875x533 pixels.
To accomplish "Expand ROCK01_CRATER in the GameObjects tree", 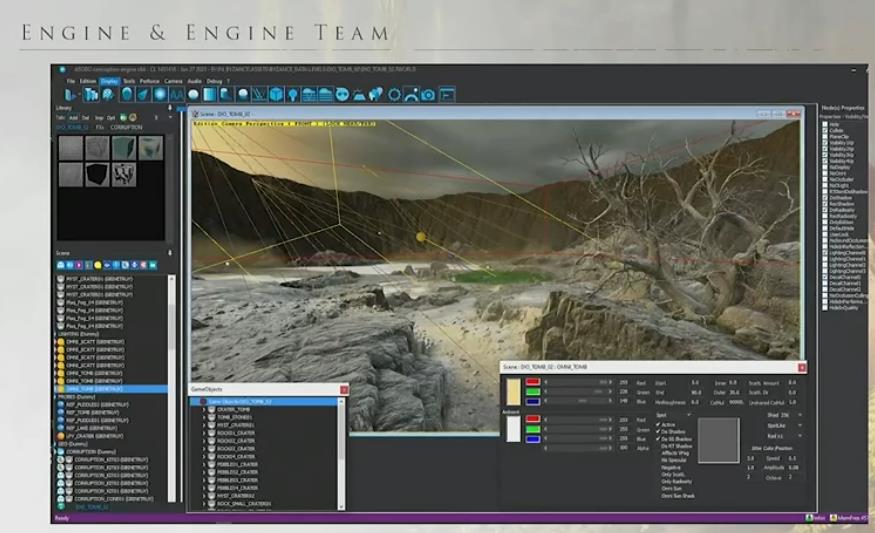I will point(204,433).
